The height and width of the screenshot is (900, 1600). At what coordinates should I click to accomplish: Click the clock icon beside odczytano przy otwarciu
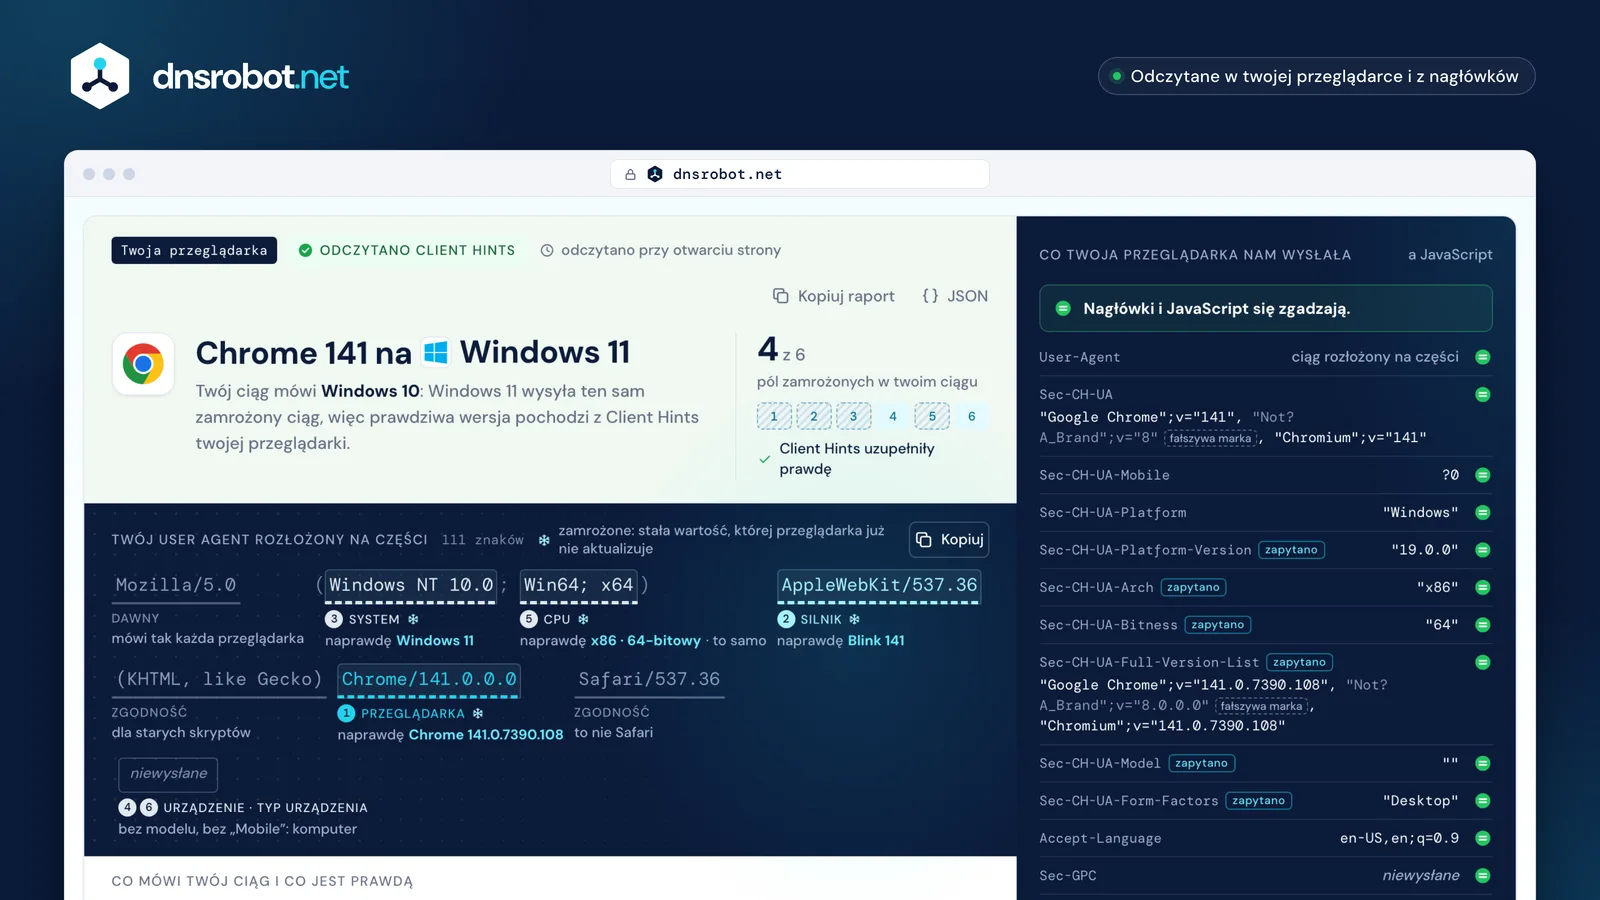click(x=547, y=250)
